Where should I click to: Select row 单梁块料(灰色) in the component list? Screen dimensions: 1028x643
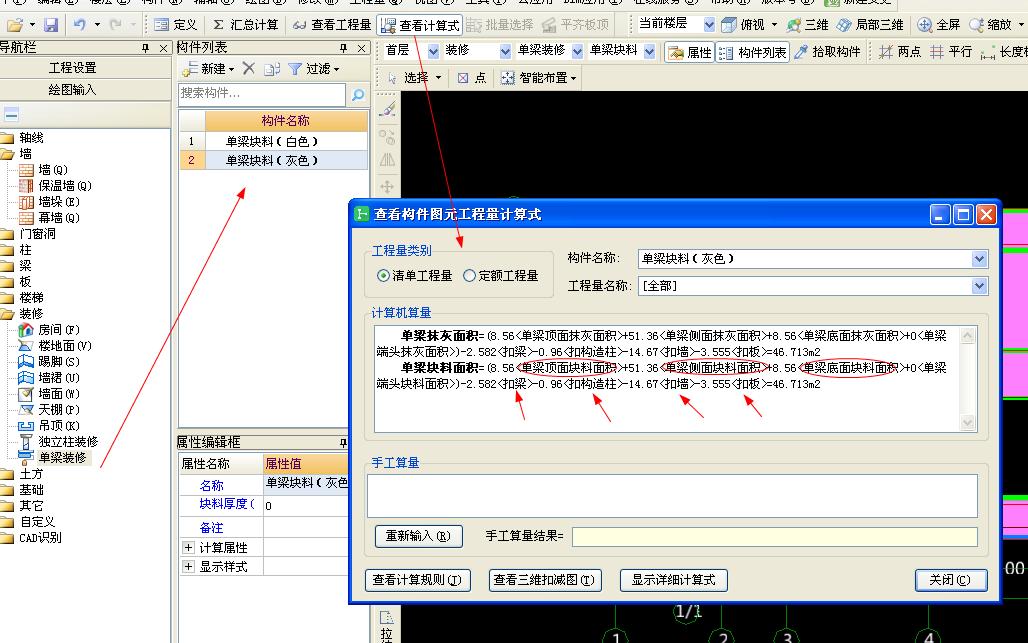273,161
